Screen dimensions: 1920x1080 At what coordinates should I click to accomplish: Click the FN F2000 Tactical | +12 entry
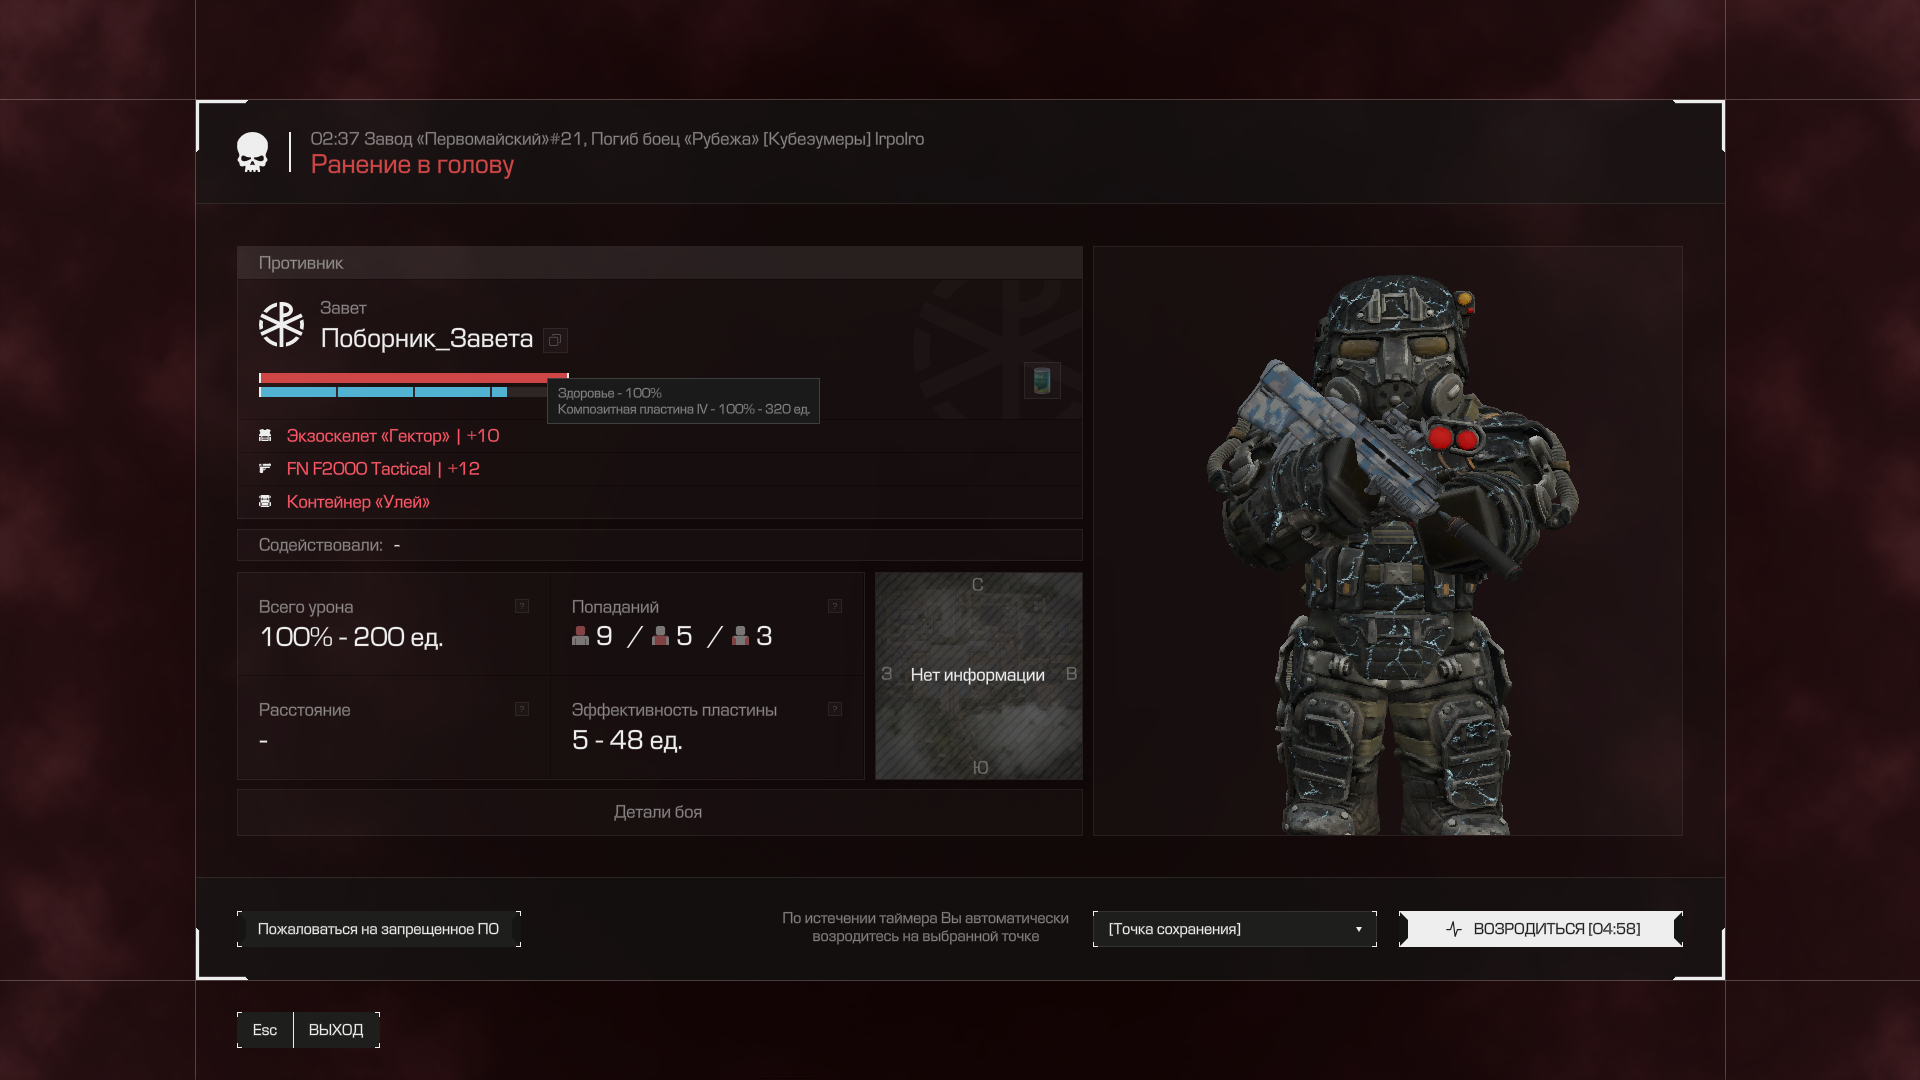point(383,469)
